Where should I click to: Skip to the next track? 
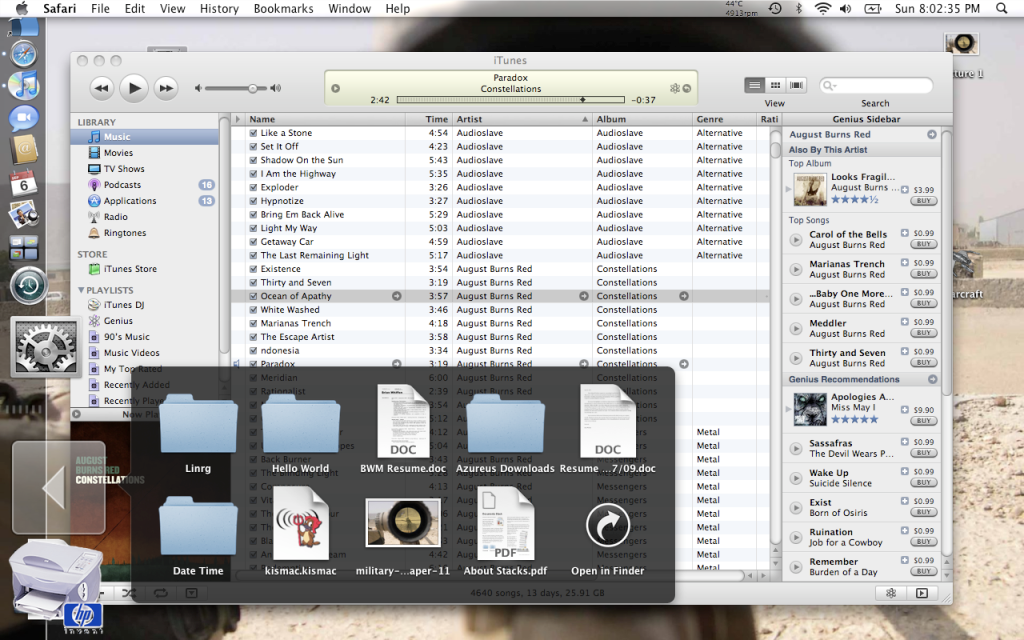coord(167,88)
